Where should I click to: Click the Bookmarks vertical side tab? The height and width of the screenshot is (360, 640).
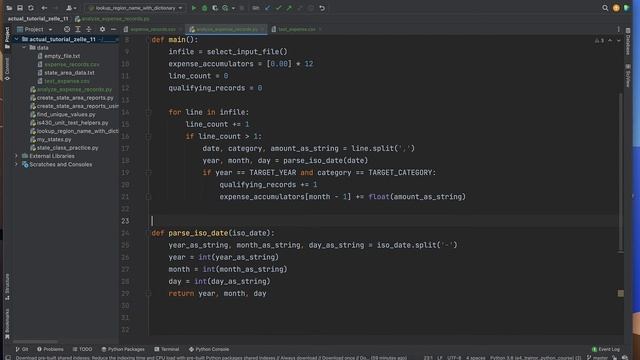pos(7,323)
